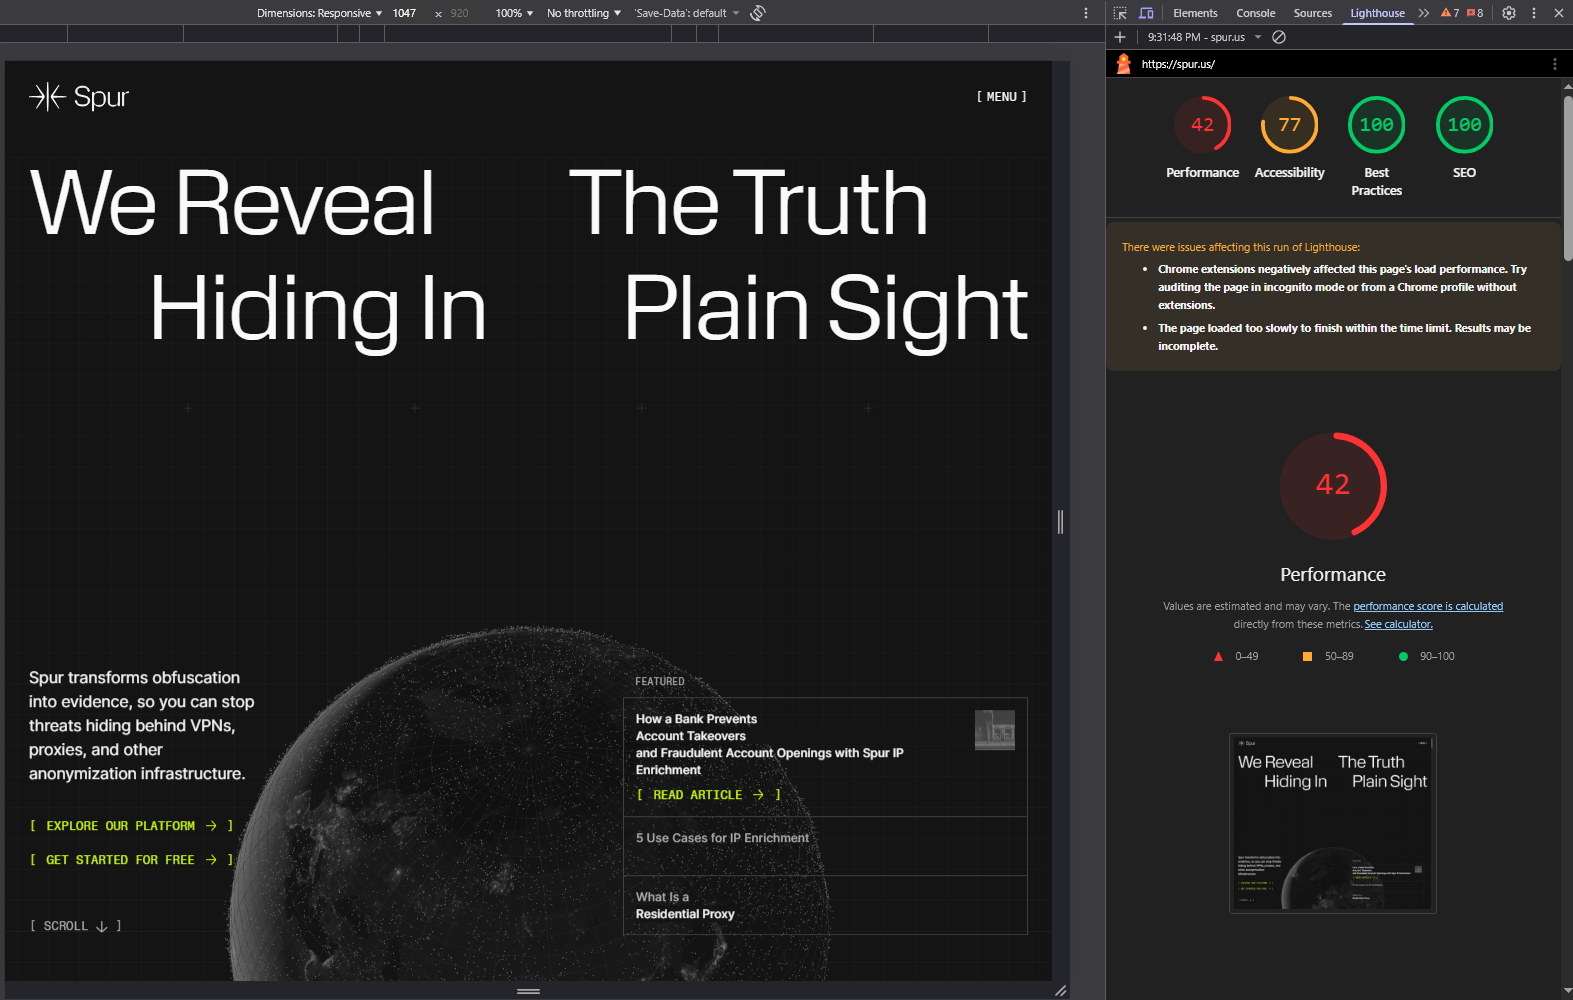
Task: Open the 8 errors issue counter
Action: (x=1475, y=13)
